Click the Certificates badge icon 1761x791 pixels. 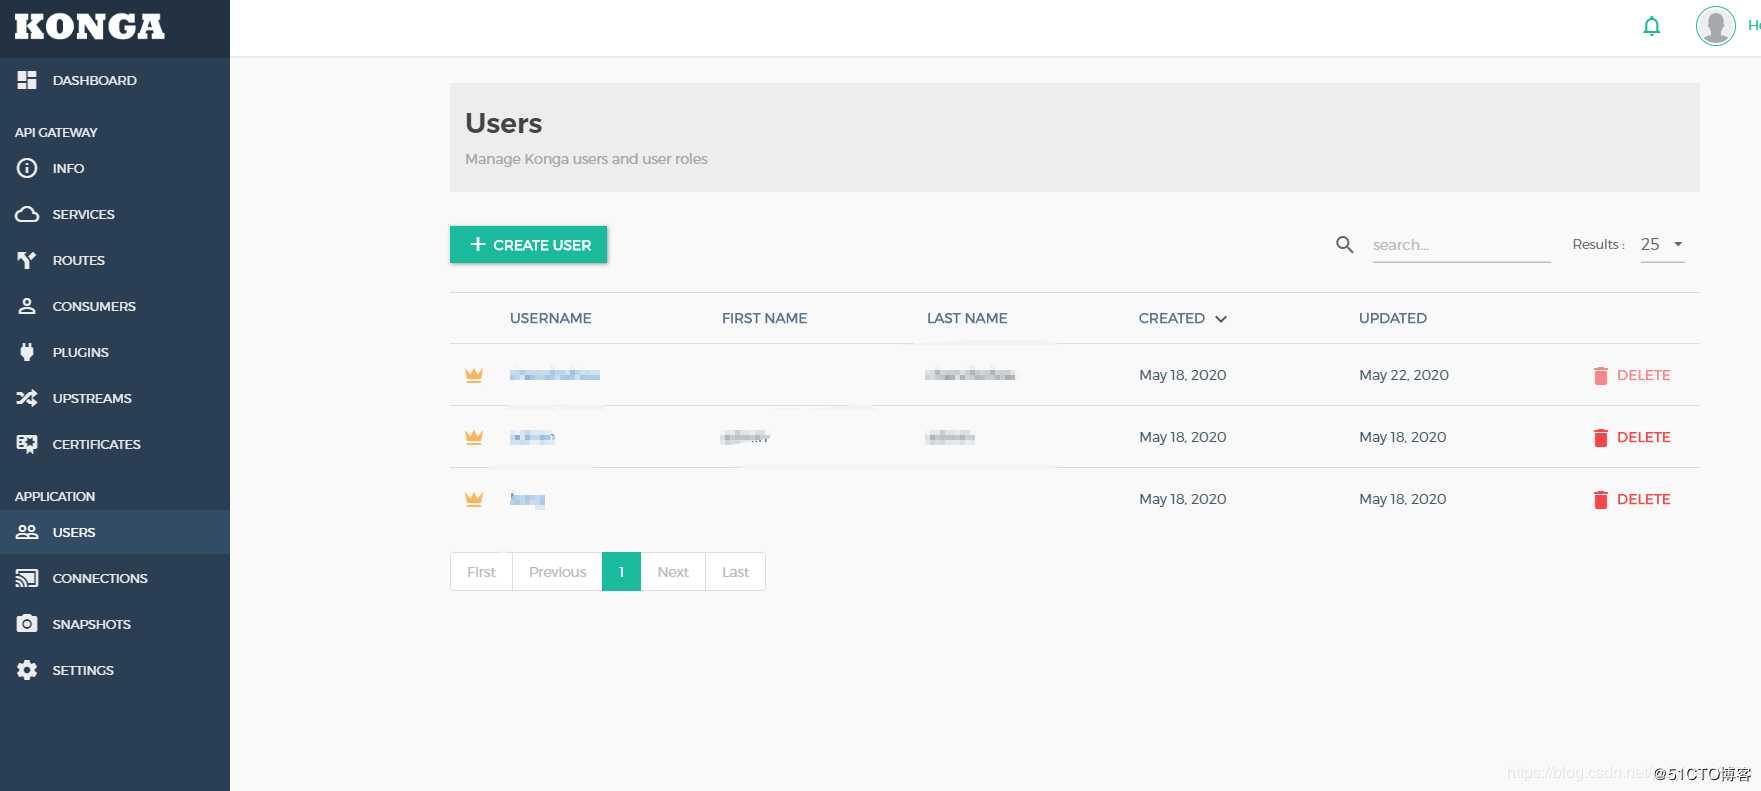point(27,444)
